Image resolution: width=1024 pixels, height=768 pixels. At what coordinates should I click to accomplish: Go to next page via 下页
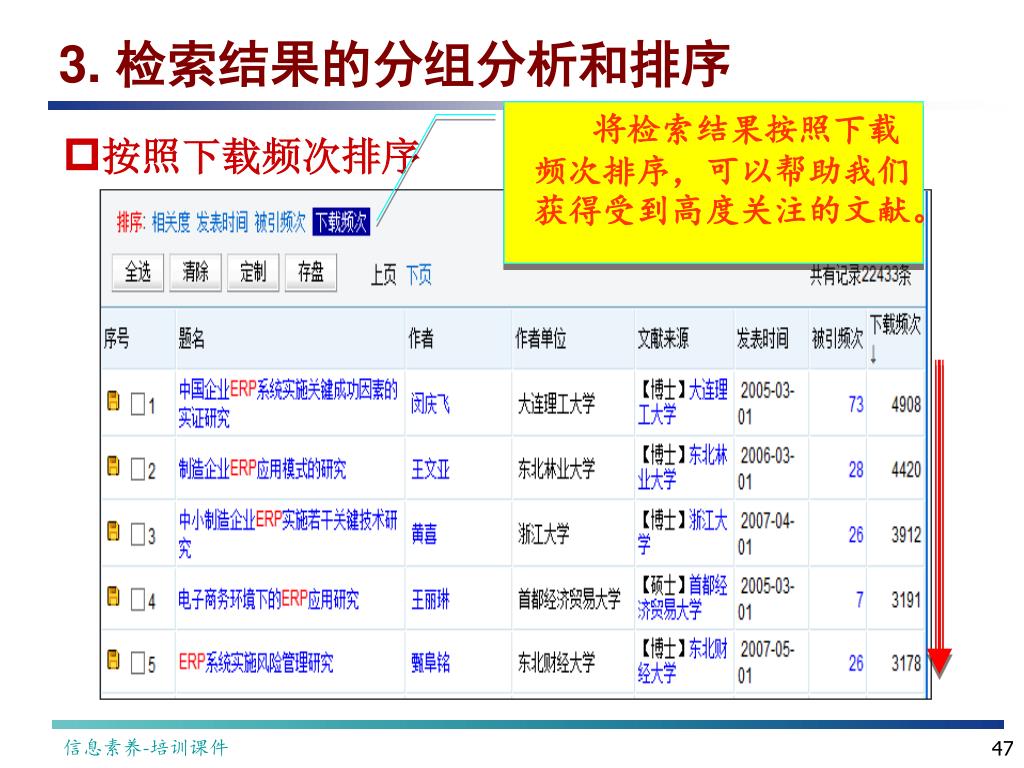pos(419,275)
